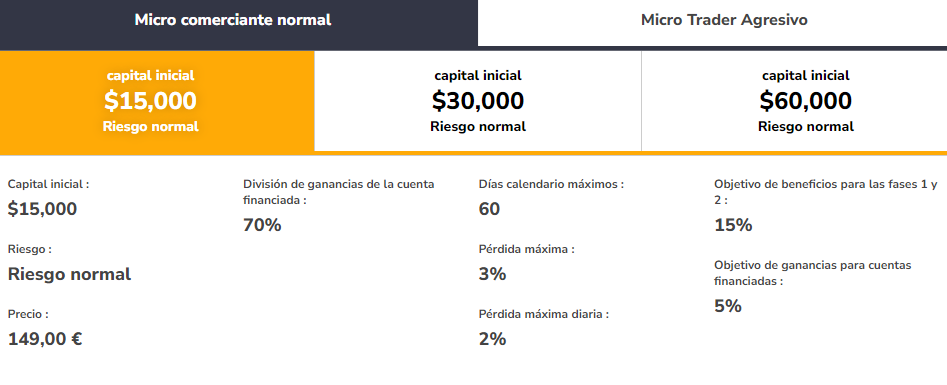Click the Riesgo normal detail value
The width and height of the screenshot is (947, 385).
(x=69, y=274)
